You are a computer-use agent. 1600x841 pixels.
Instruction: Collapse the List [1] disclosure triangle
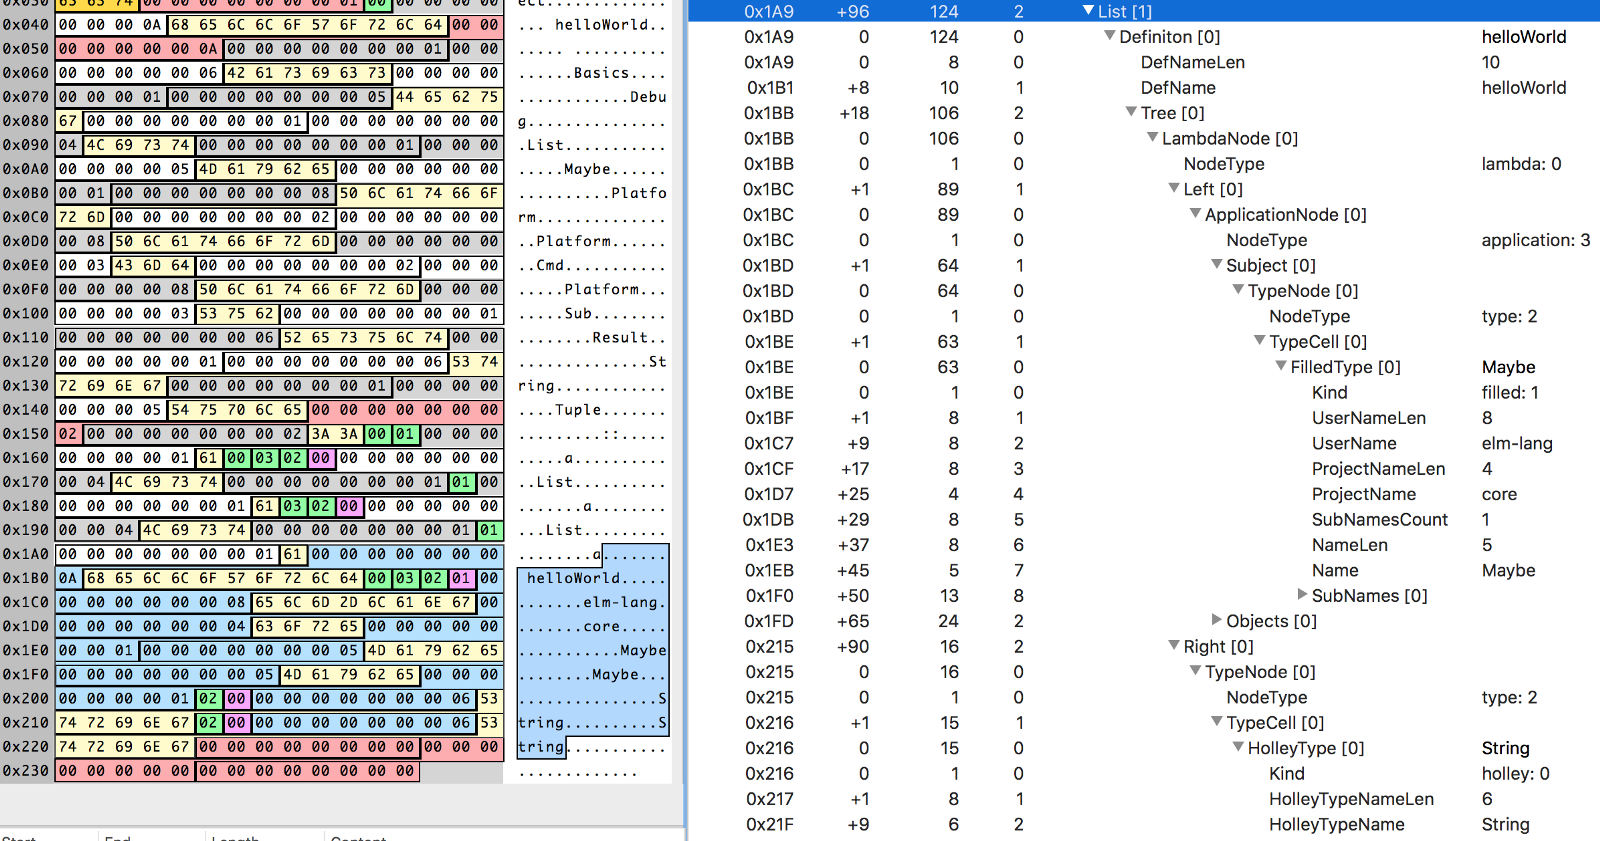point(1088,11)
